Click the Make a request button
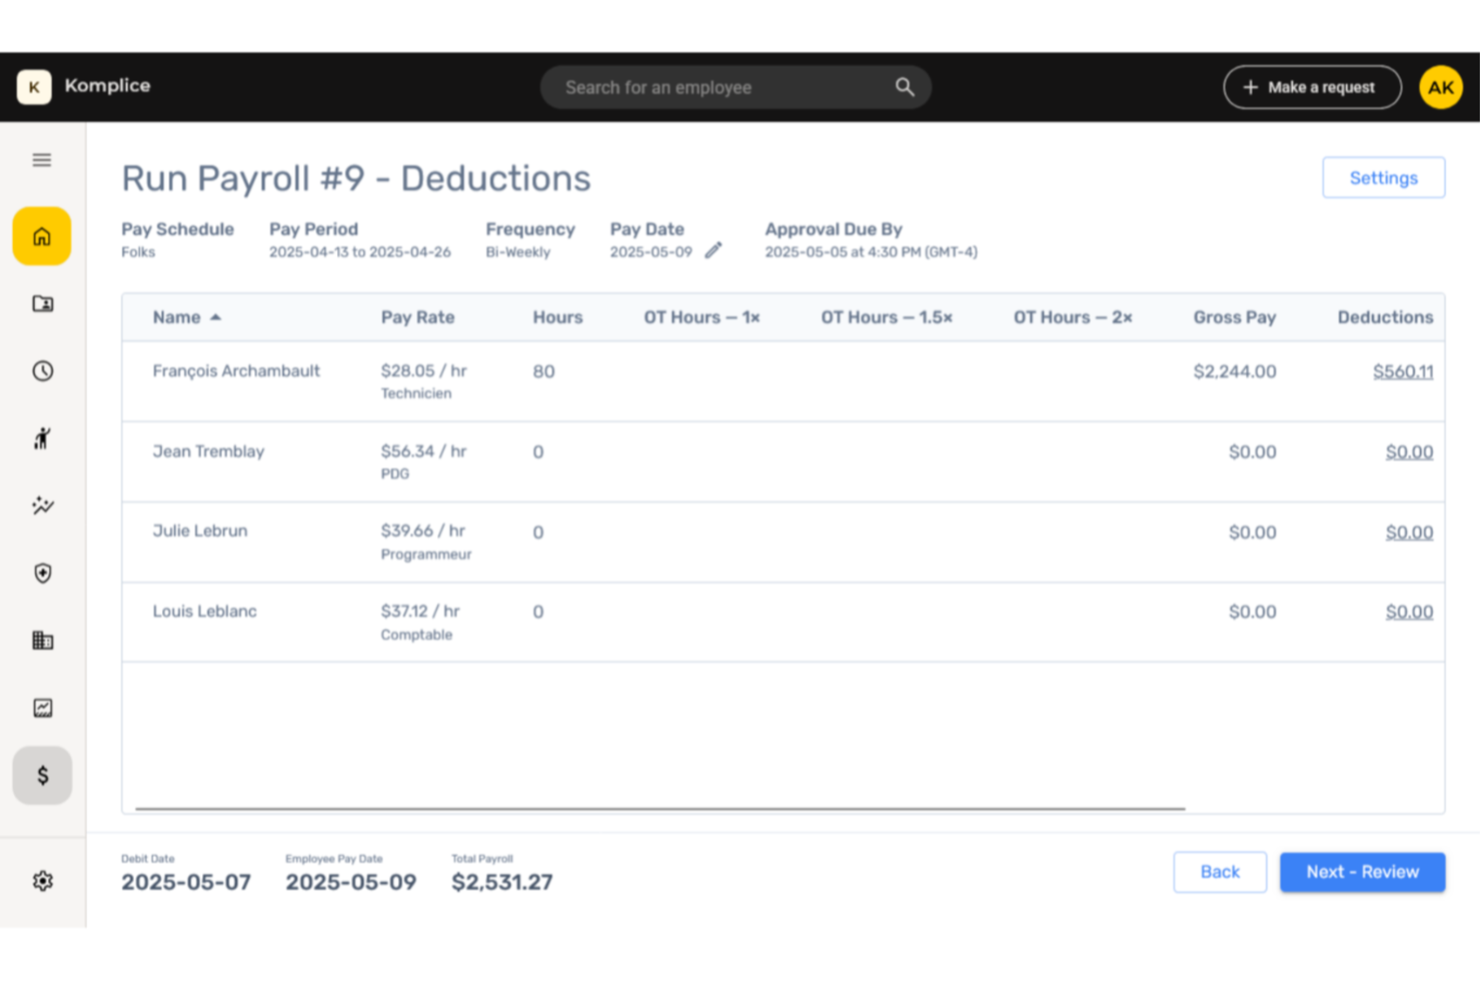Screen dimensions: 1480x987 [x=1311, y=87]
